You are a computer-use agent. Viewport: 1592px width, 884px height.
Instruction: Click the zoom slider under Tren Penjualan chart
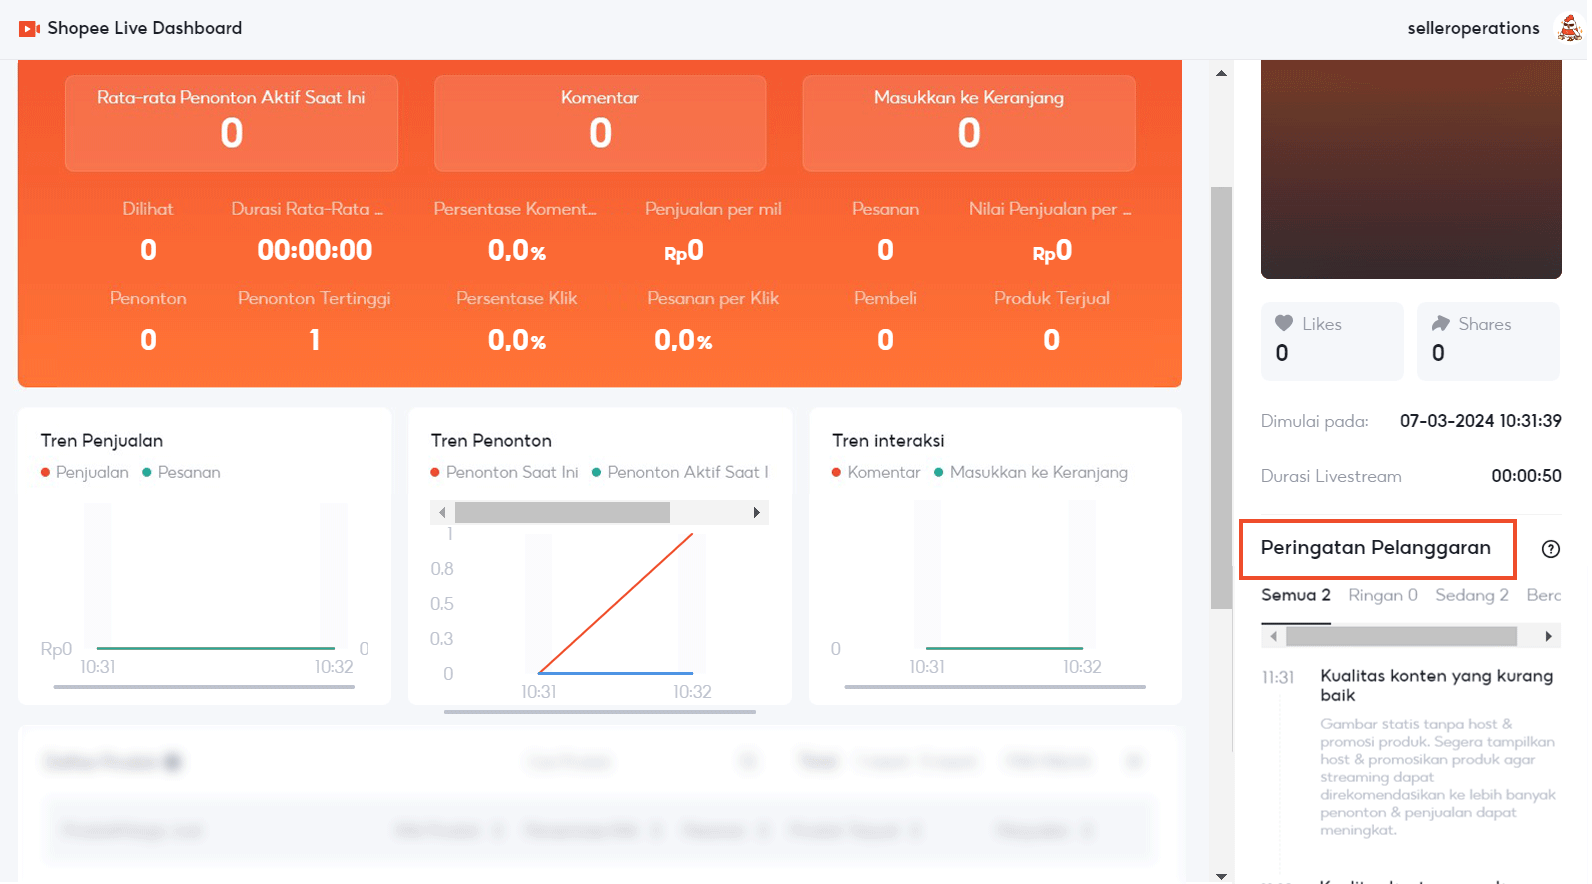[x=204, y=687]
